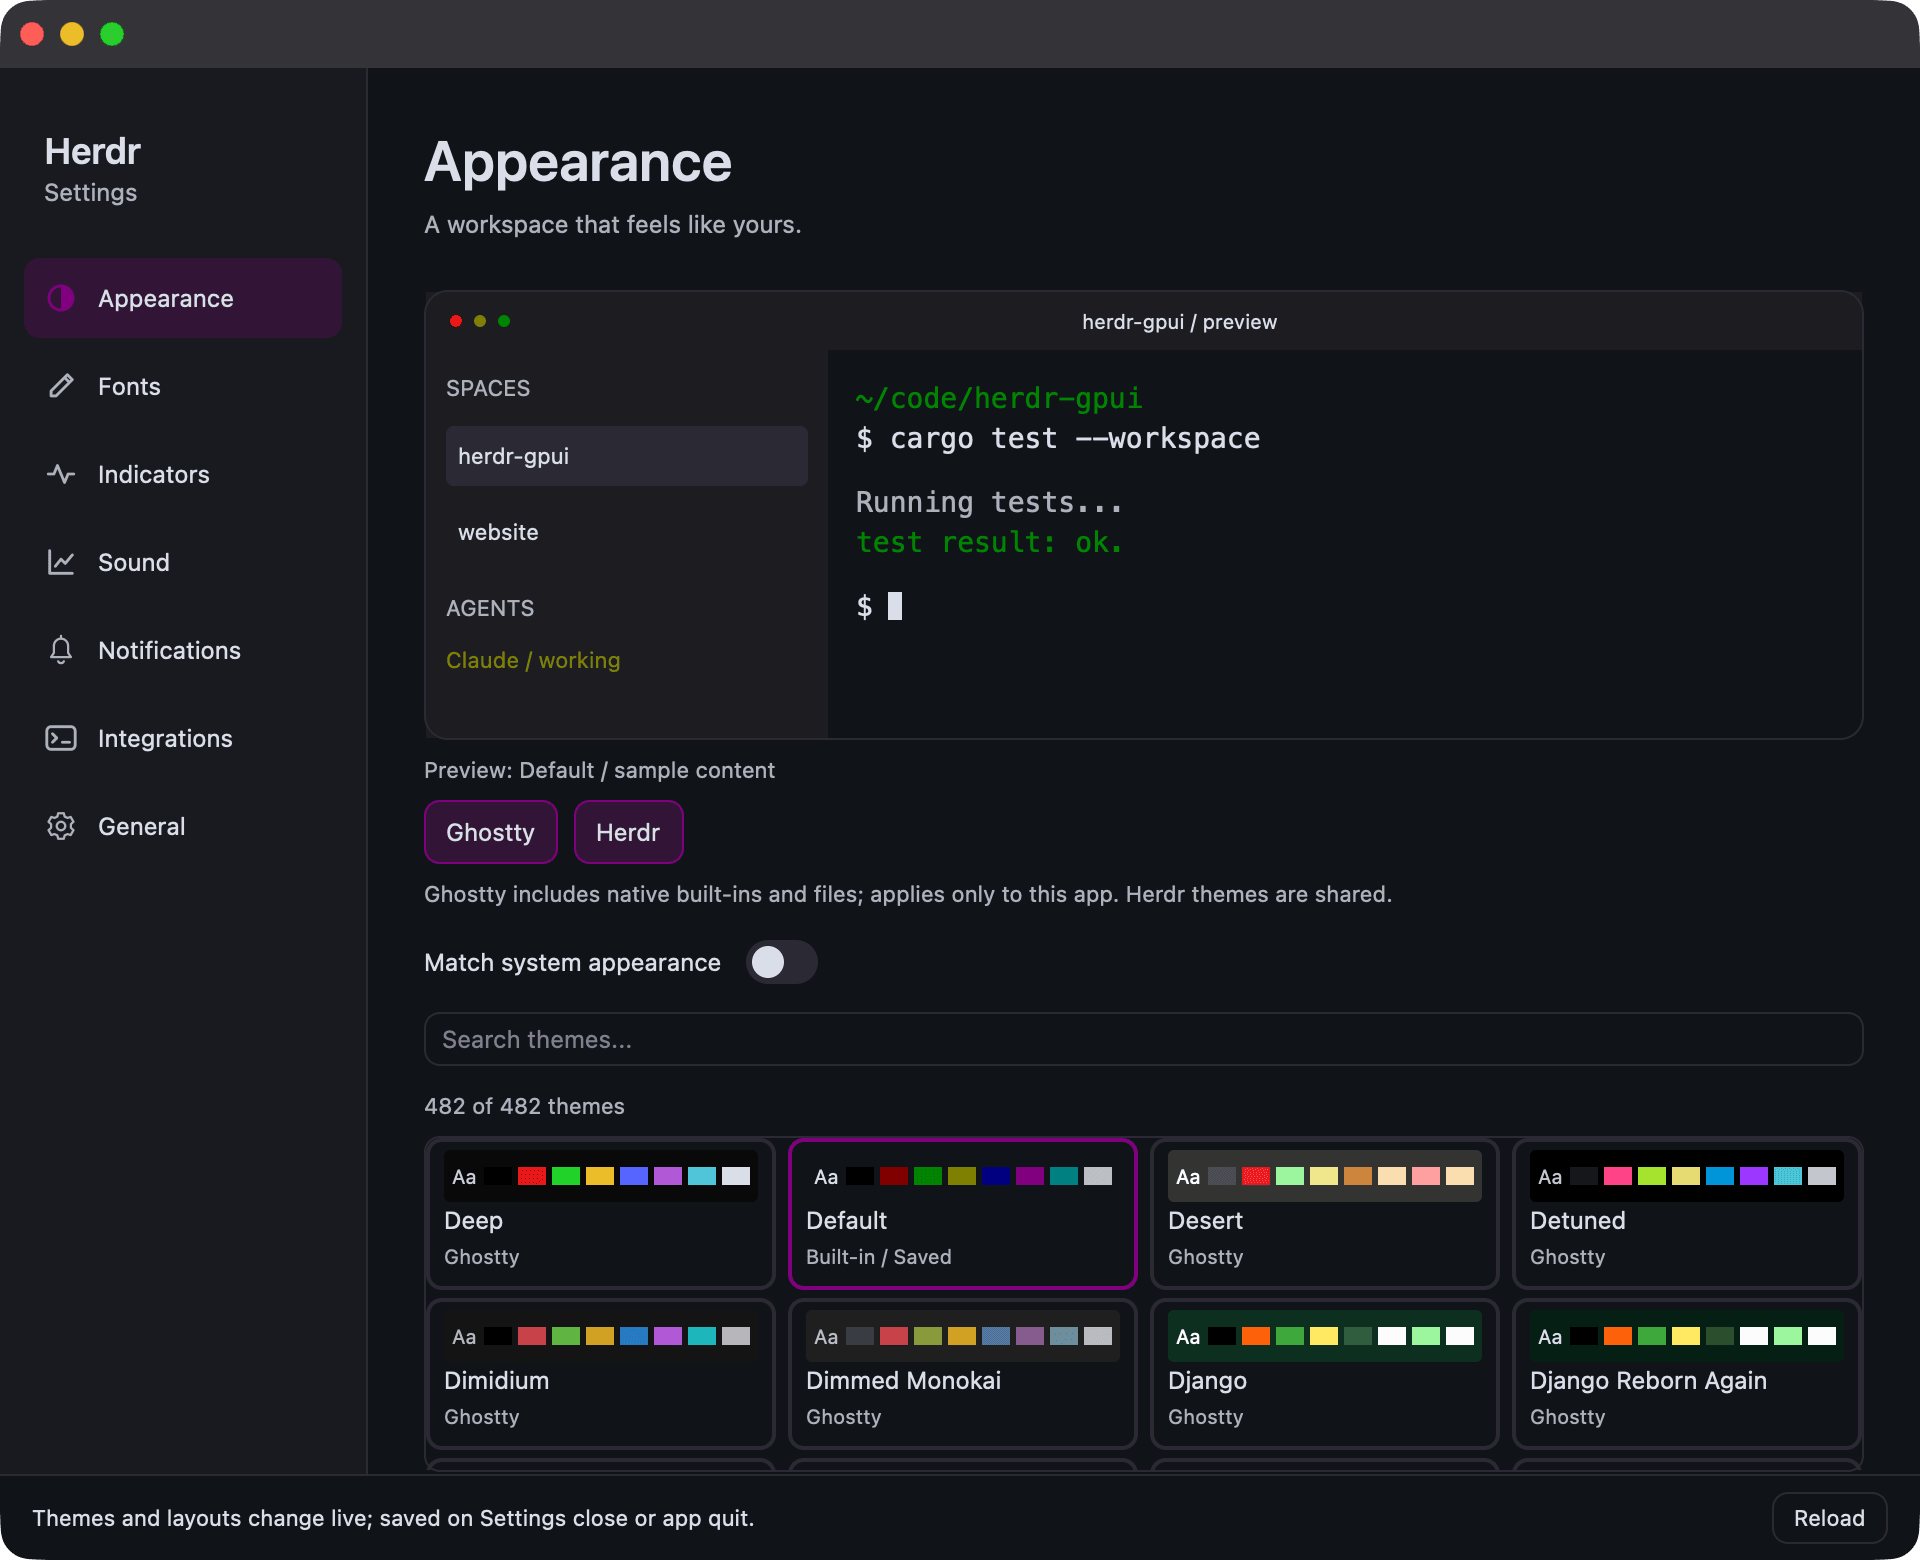Apply the Django theme card
This screenshot has height=1560, width=1920.
pyautogui.click(x=1325, y=1373)
